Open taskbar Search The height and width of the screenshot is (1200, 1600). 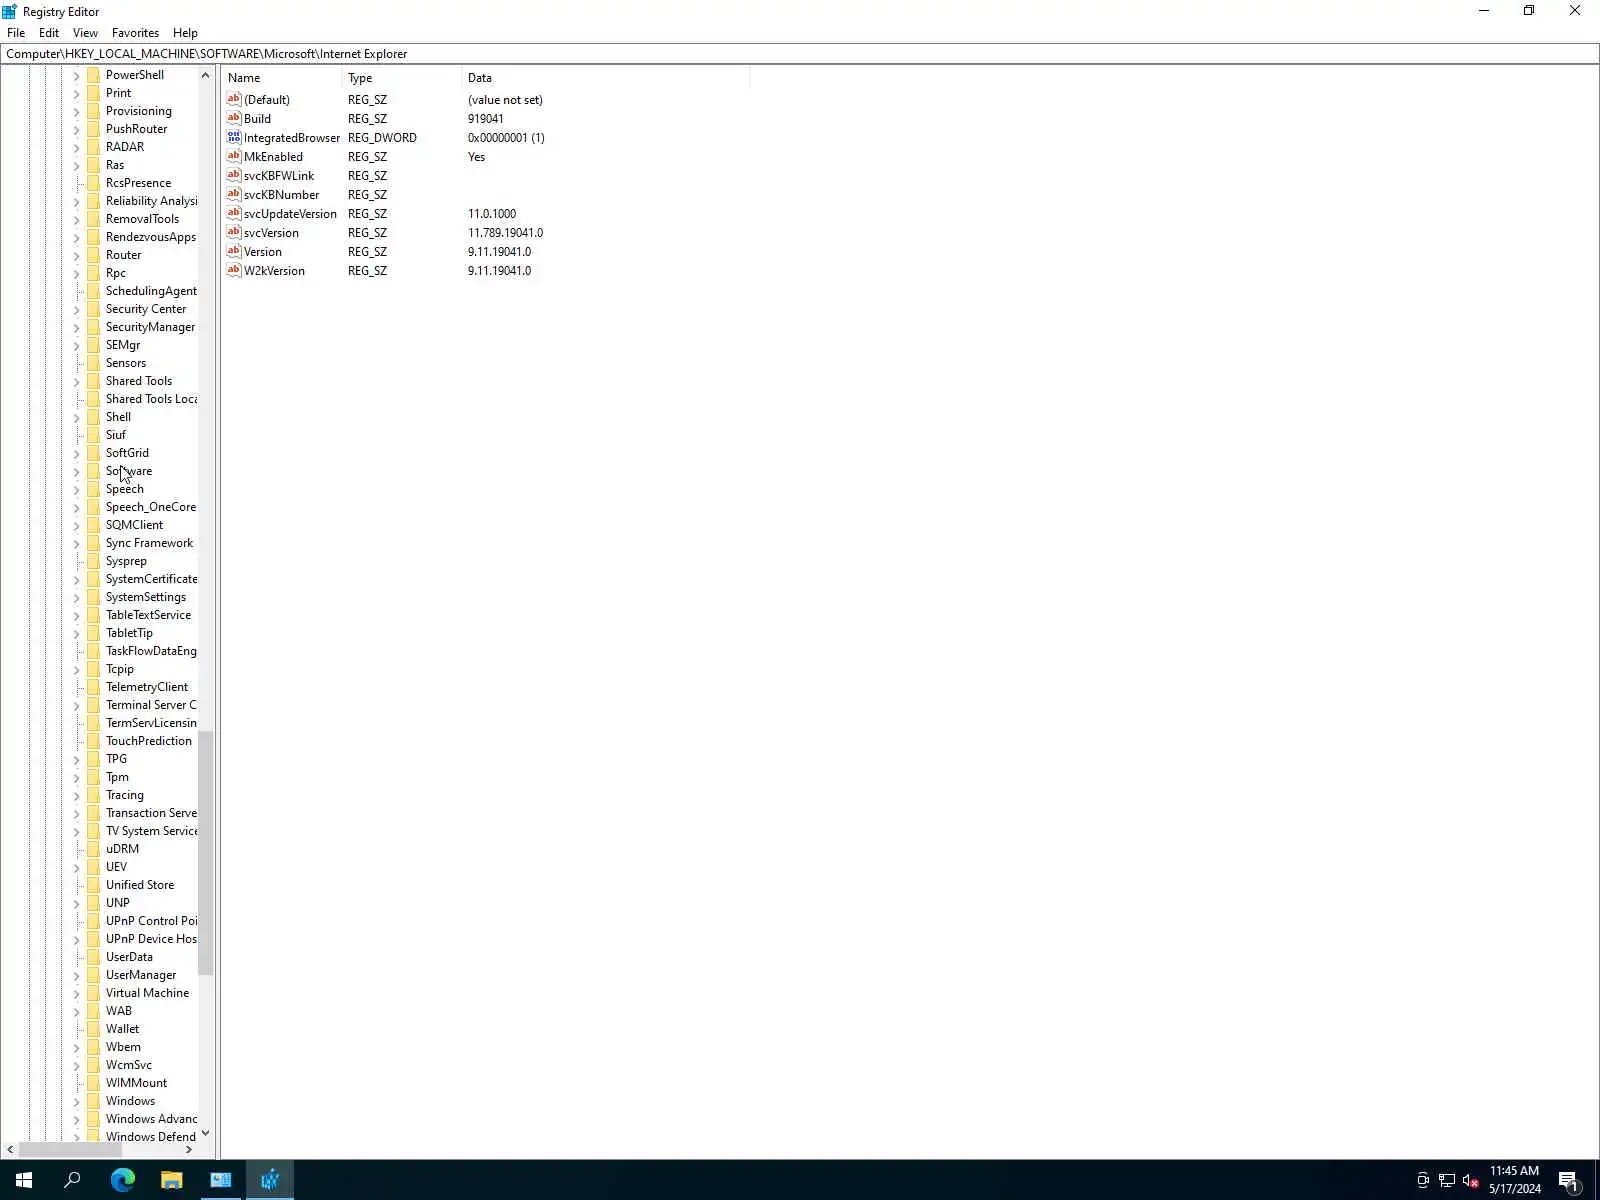72,1180
